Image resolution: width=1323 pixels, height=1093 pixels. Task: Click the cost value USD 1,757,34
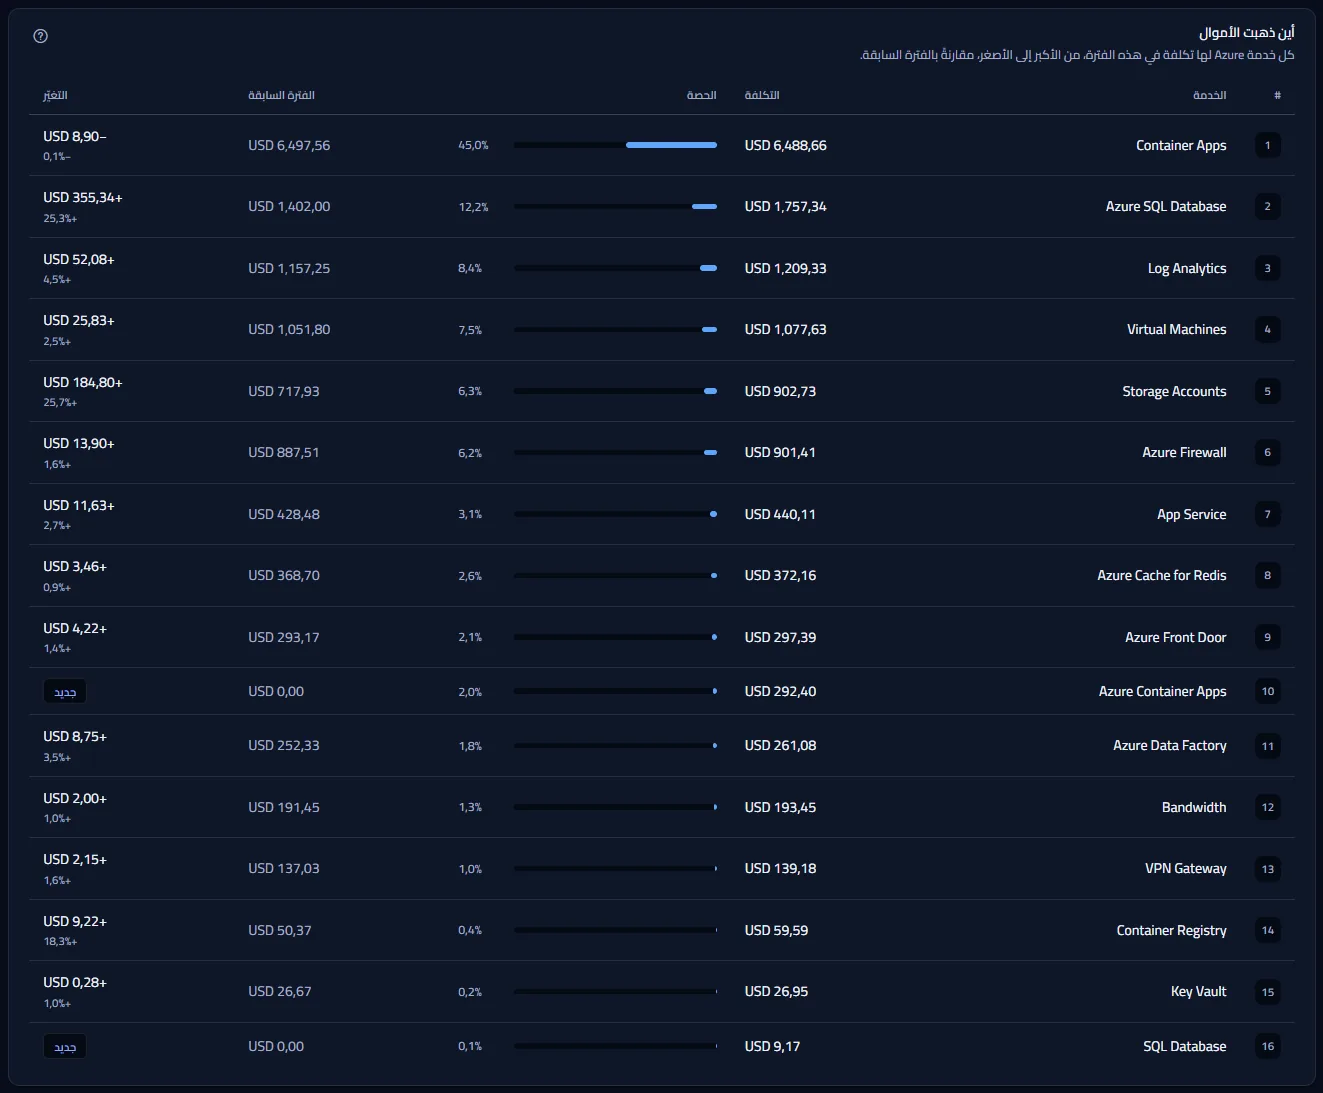[x=785, y=206]
